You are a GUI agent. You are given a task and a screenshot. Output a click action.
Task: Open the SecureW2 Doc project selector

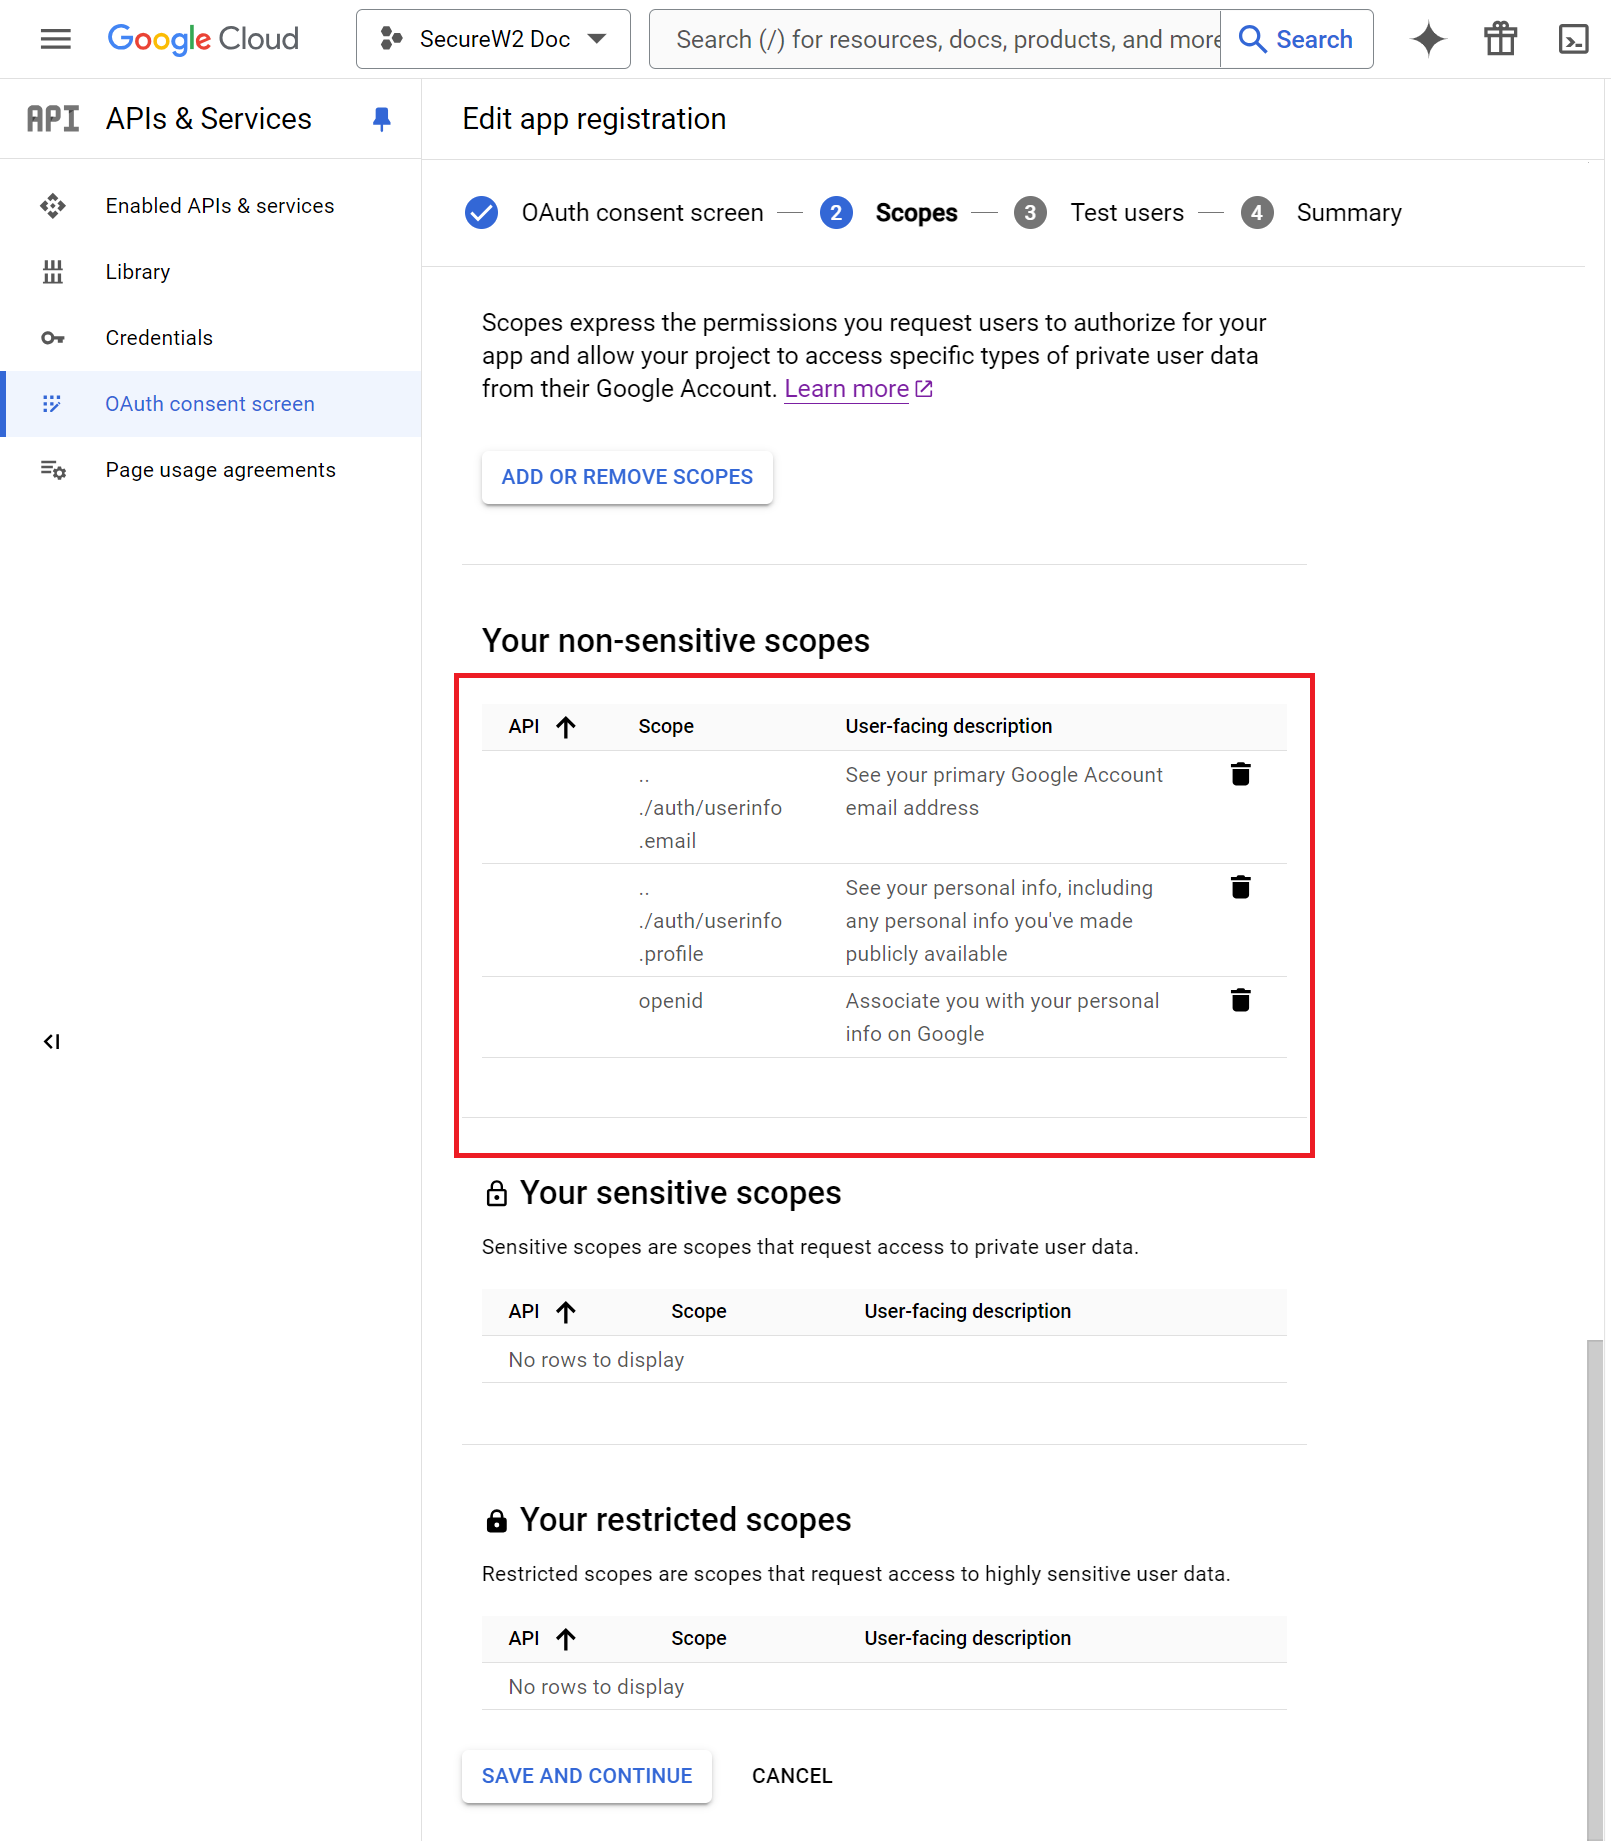click(x=493, y=39)
